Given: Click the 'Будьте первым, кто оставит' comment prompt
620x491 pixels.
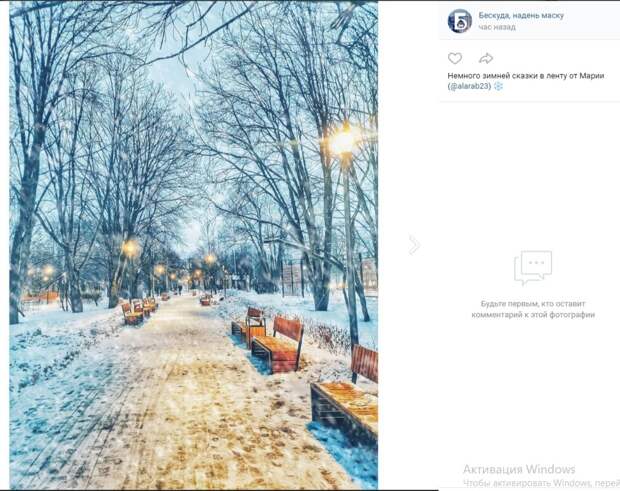Looking at the screenshot, I should pyautogui.click(x=533, y=304).
